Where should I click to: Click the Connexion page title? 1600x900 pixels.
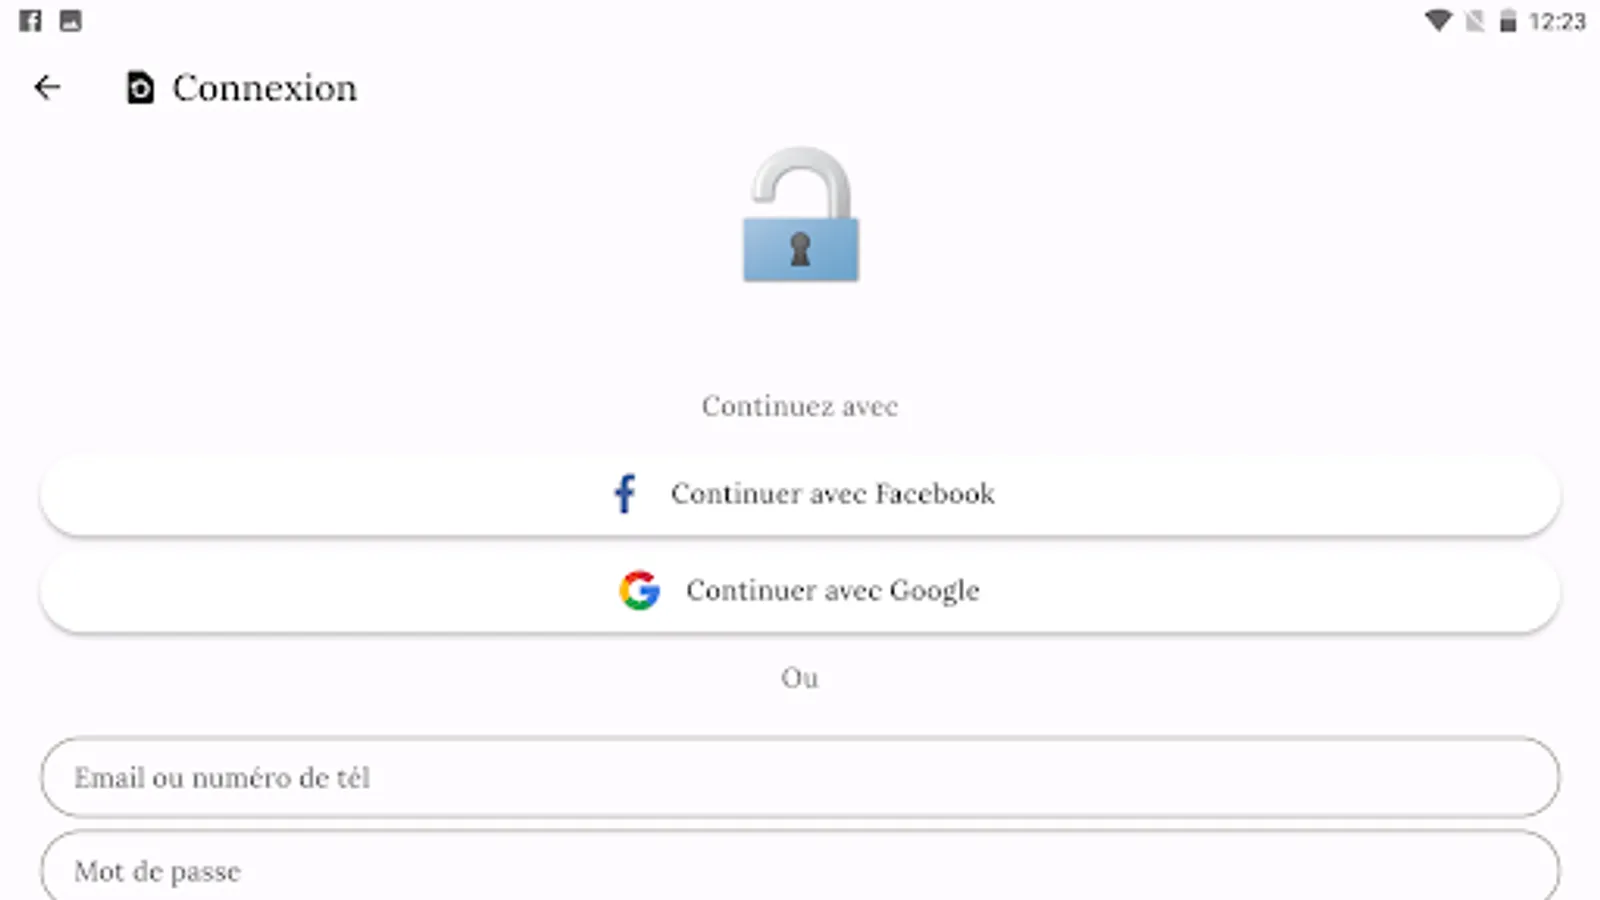pyautogui.click(x=264, y=88)
